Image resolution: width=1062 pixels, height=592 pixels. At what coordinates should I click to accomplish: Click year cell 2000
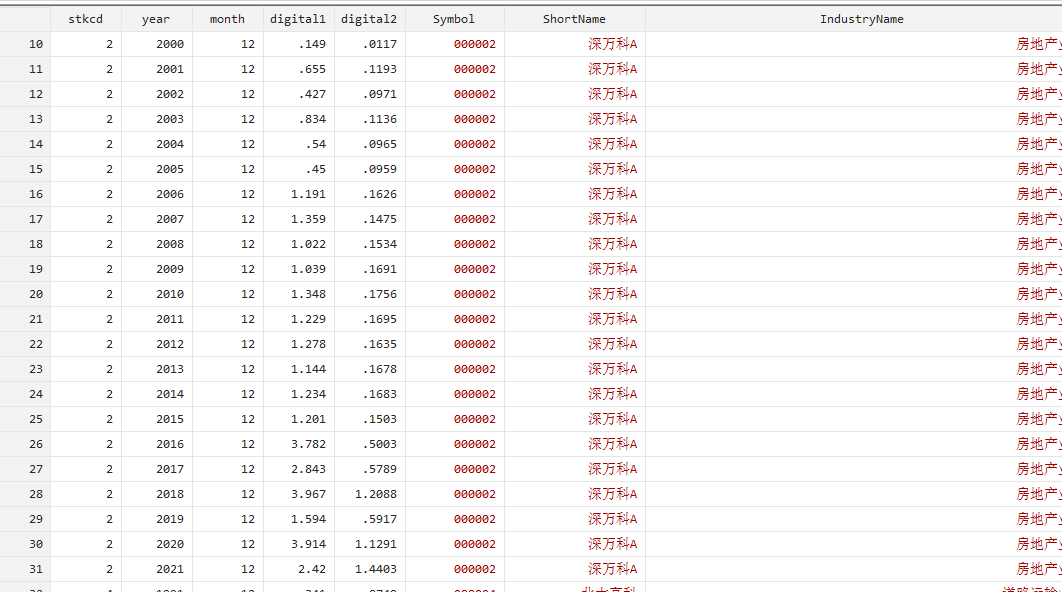coord(156,44)
